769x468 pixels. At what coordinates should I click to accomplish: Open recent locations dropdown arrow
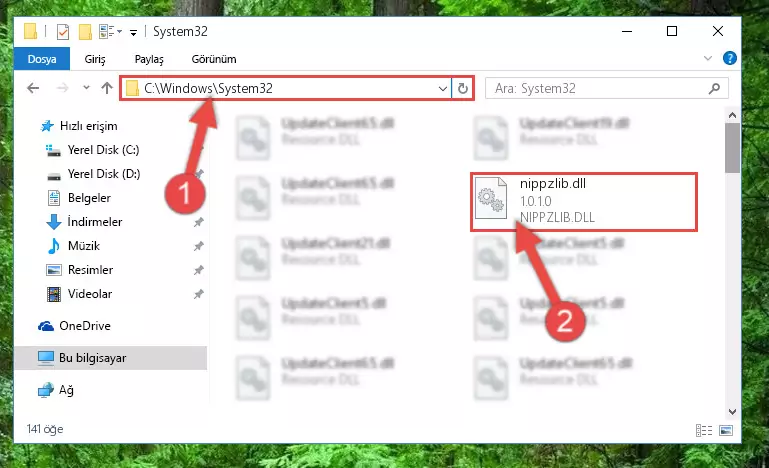click(x=86, y=88)
